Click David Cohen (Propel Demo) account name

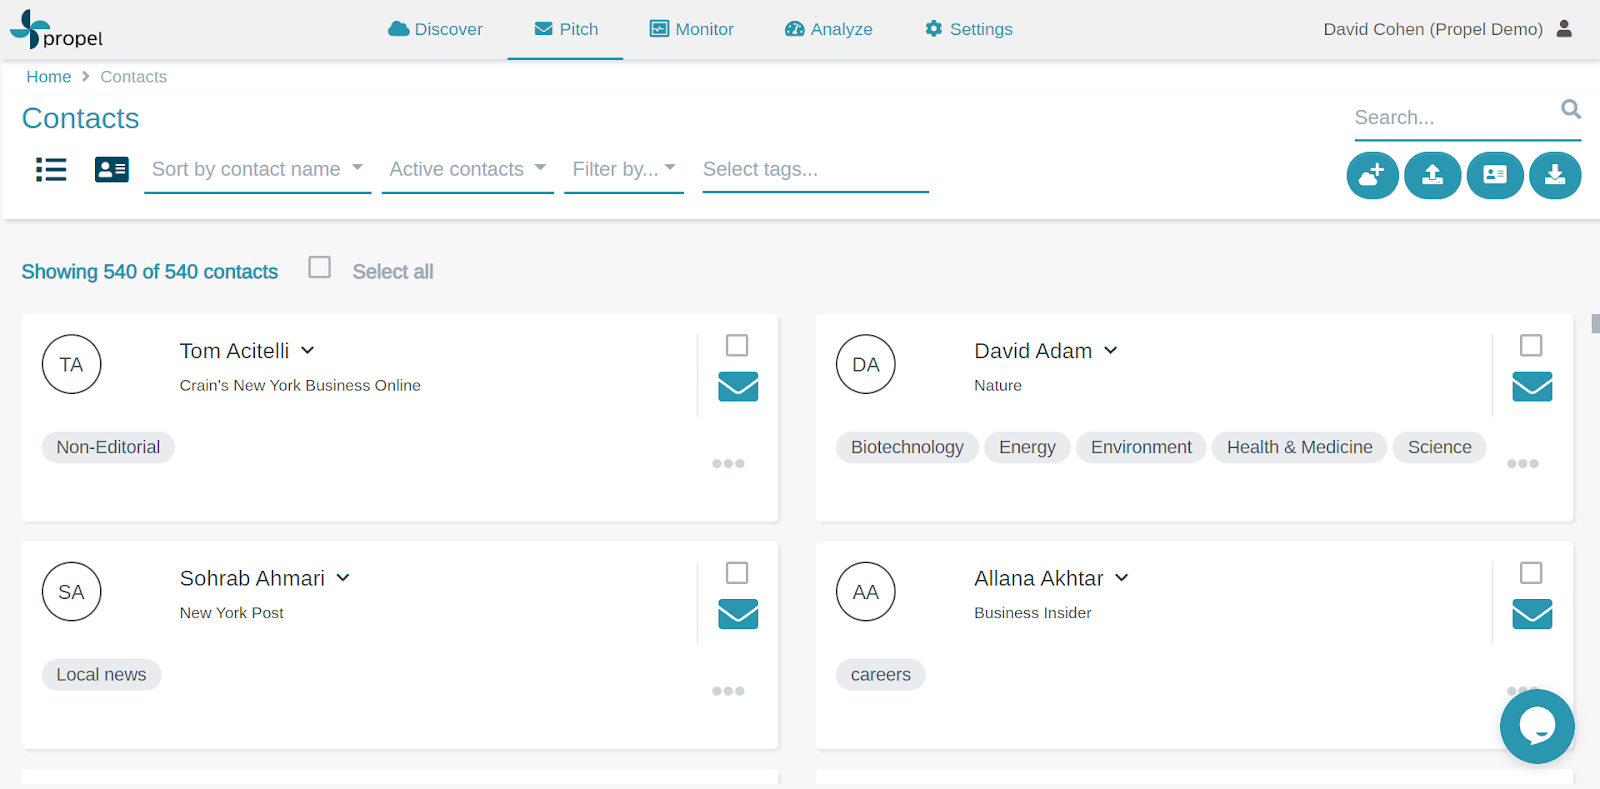pyautogui.click(x=1433, y=30)
